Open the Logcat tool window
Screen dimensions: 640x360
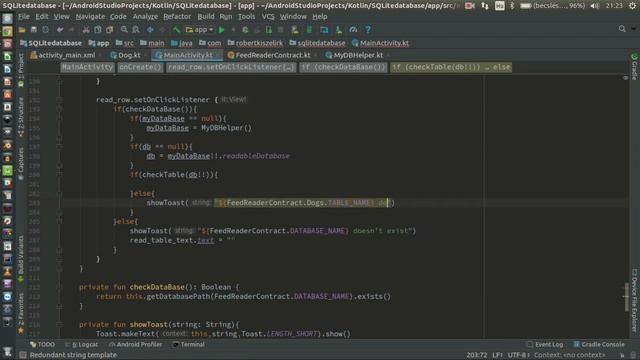(x=82, y=344)
